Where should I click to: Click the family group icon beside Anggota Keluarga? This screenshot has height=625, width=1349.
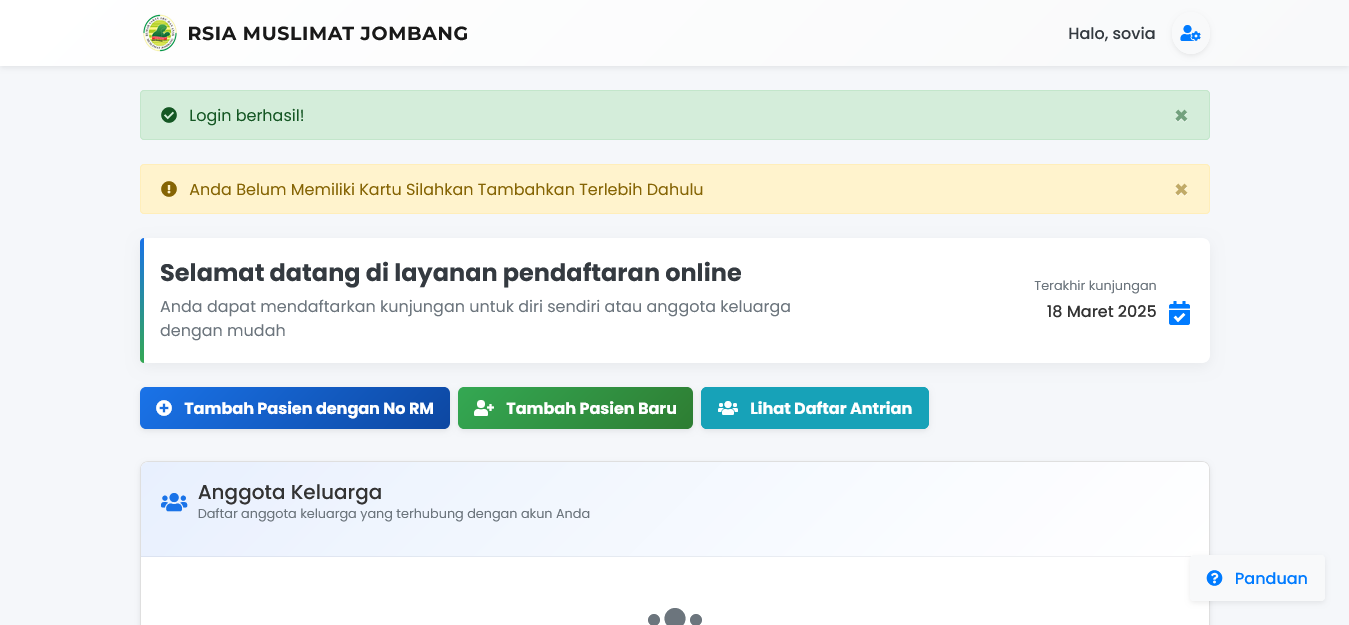click(x=173, y=501)
